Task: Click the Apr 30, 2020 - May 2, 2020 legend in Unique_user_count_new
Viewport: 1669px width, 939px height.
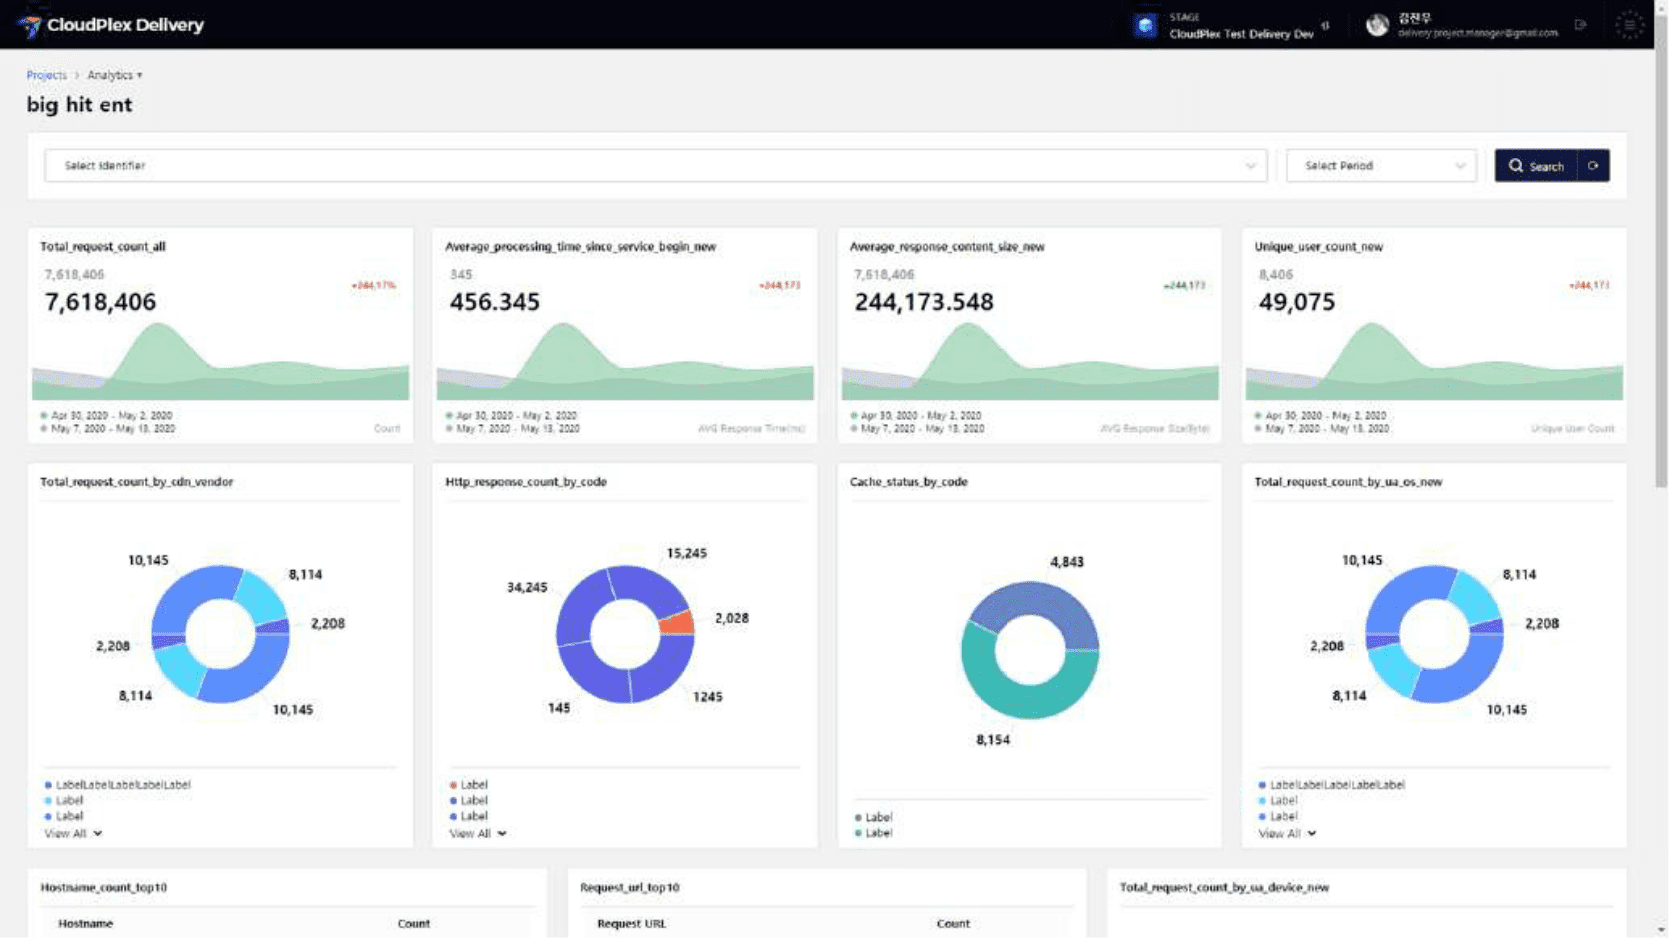Action: [1320, 415]
